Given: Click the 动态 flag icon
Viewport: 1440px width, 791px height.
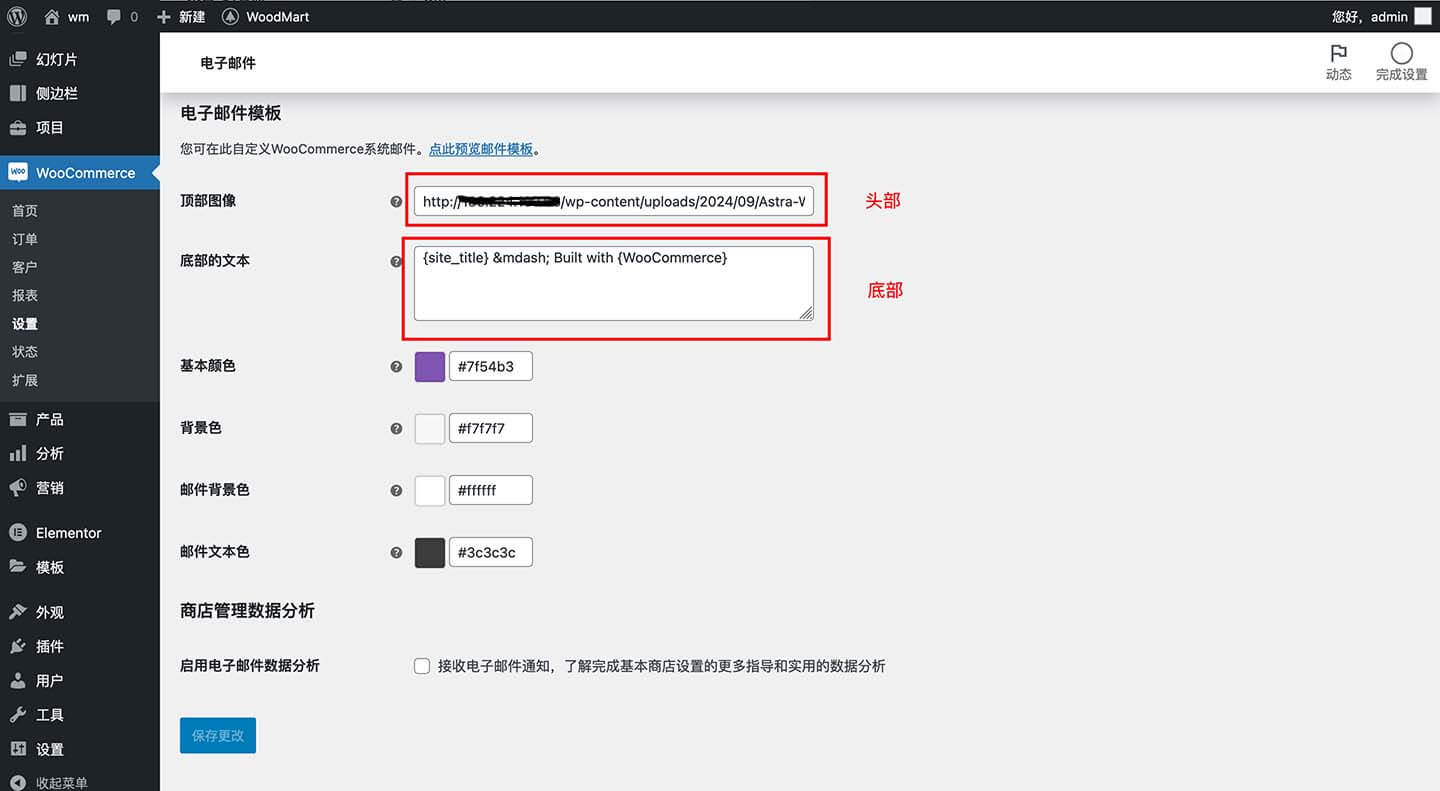Looking at the screenshot, I should (x=1338, y=53).
